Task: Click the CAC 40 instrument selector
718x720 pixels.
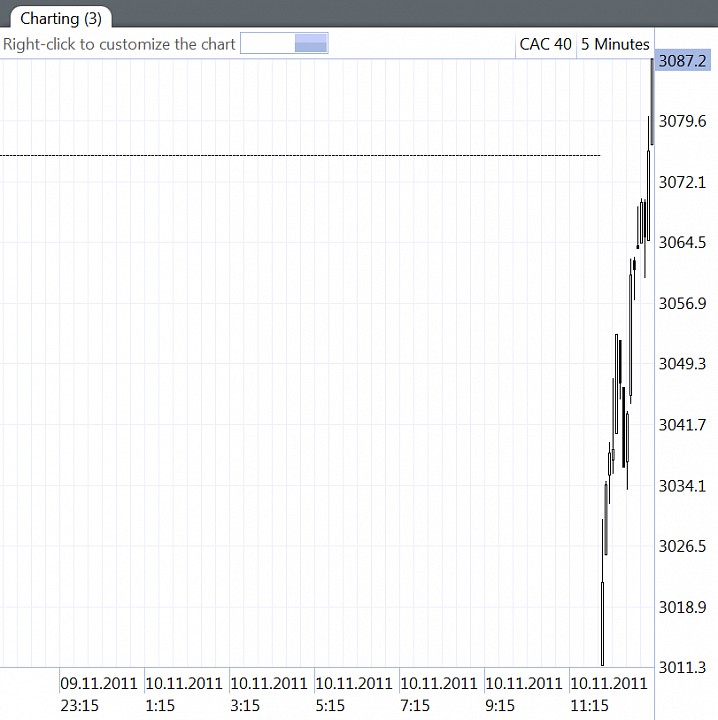Action: tap(545, 44)
